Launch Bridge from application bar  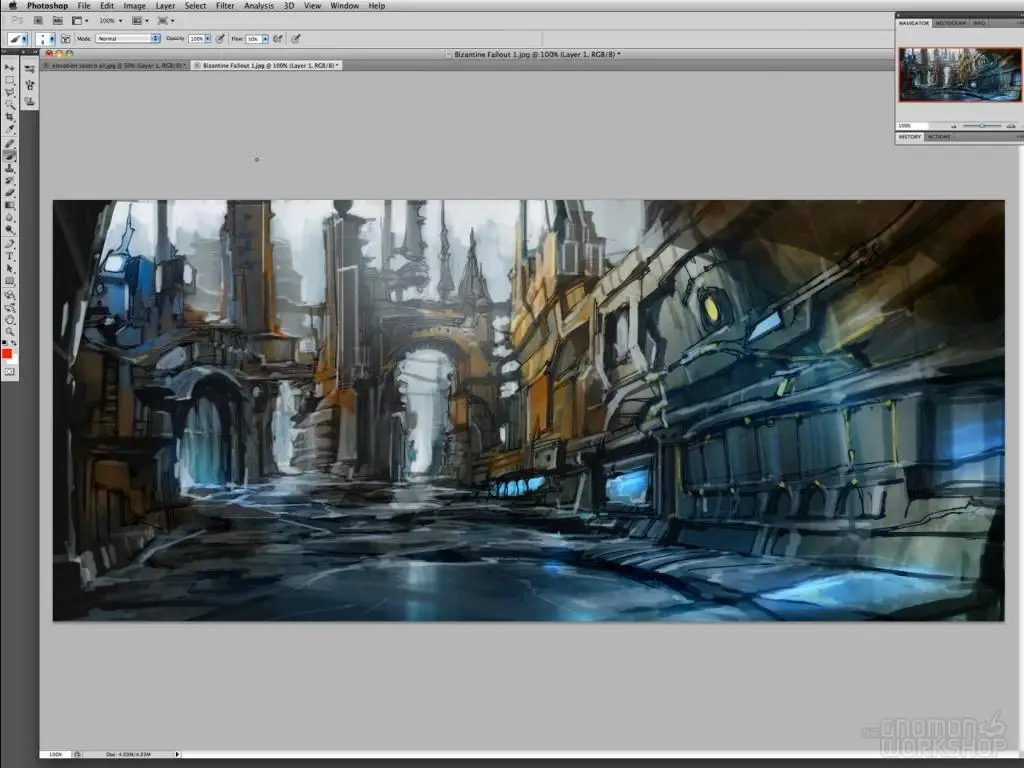pyautogui.click(x=38, y=21)
